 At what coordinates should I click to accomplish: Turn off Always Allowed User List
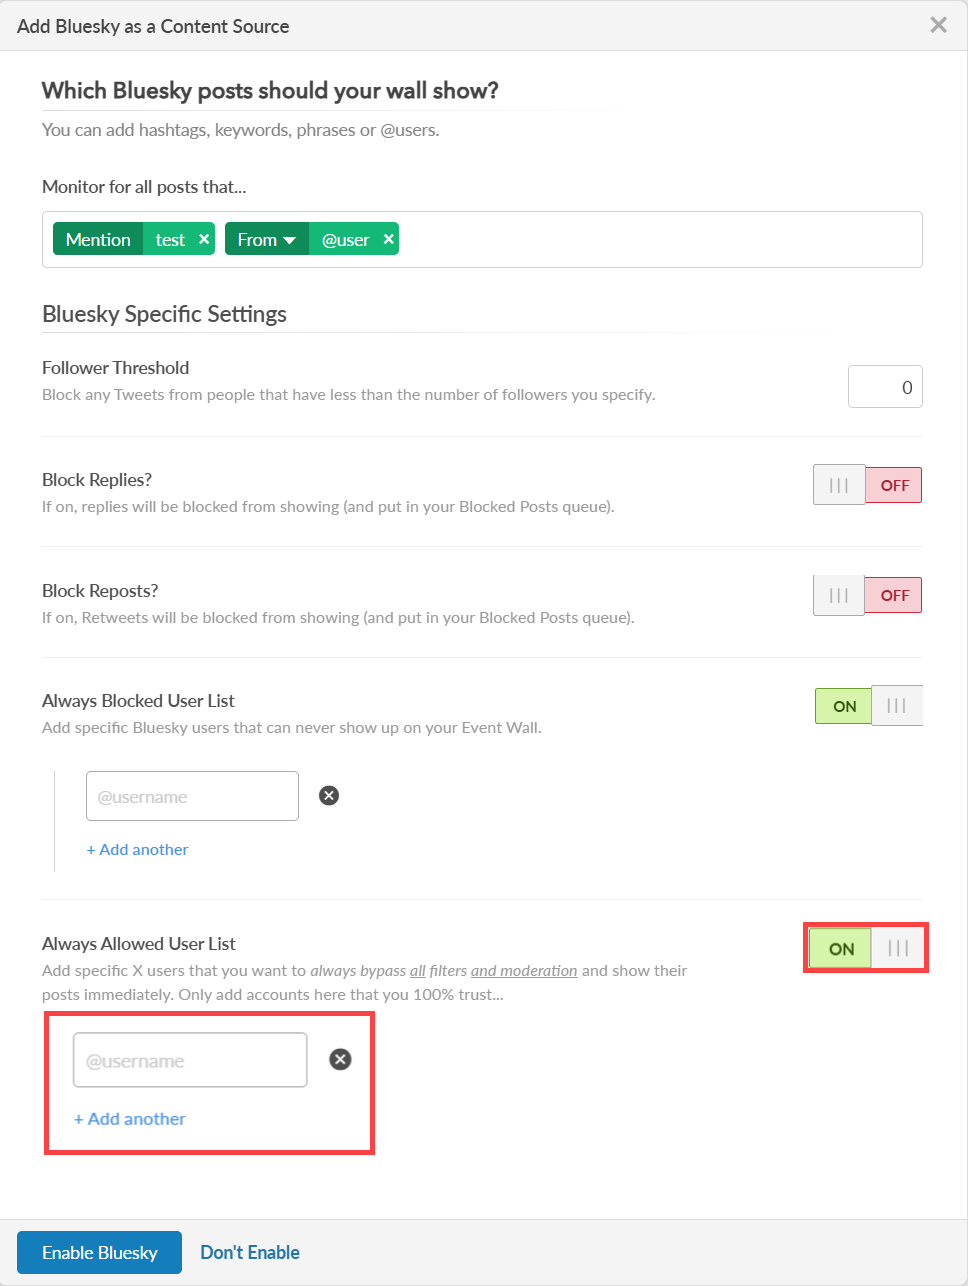(866, 948)
